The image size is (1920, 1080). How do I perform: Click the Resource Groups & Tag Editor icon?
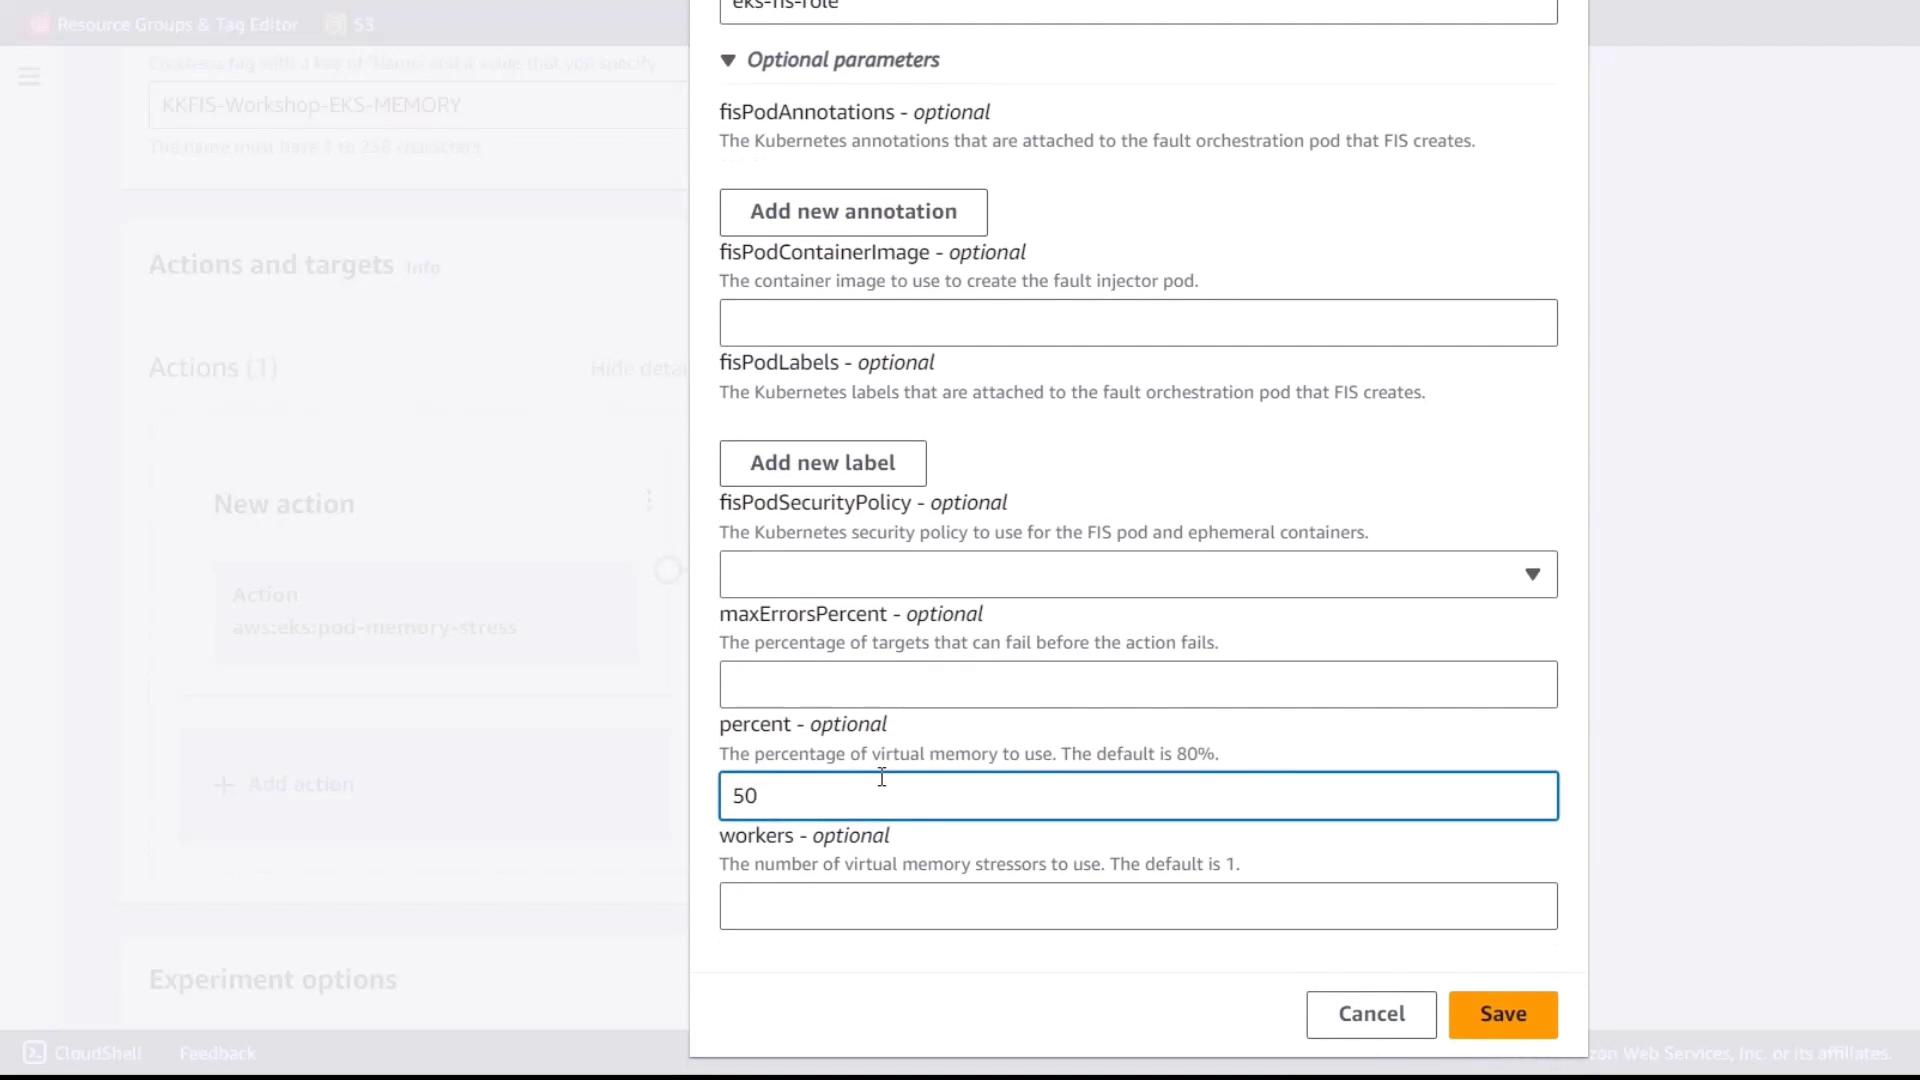tap(40, 24)
